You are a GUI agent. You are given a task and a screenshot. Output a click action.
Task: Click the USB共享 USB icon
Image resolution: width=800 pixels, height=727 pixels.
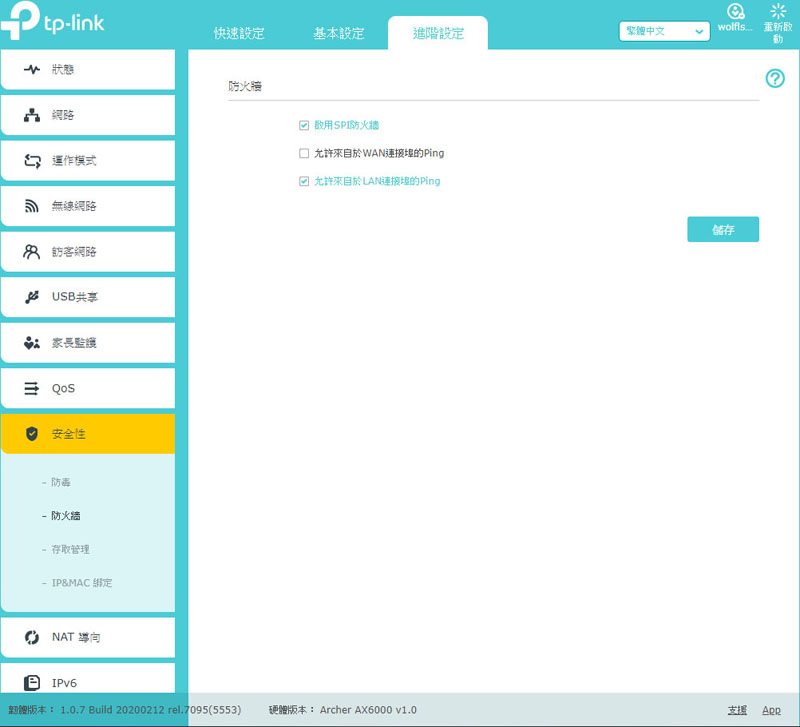[x=32, y=297]
